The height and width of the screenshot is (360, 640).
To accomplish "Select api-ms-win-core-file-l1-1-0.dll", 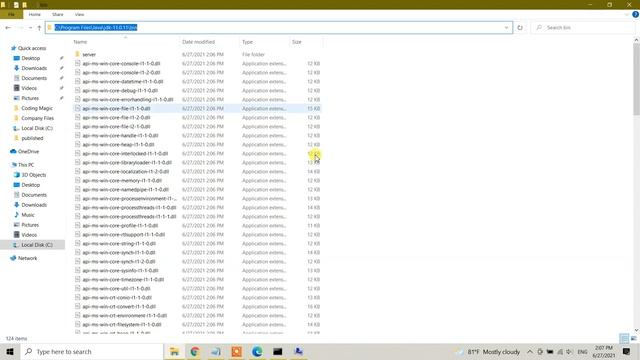I will point(116,109).
